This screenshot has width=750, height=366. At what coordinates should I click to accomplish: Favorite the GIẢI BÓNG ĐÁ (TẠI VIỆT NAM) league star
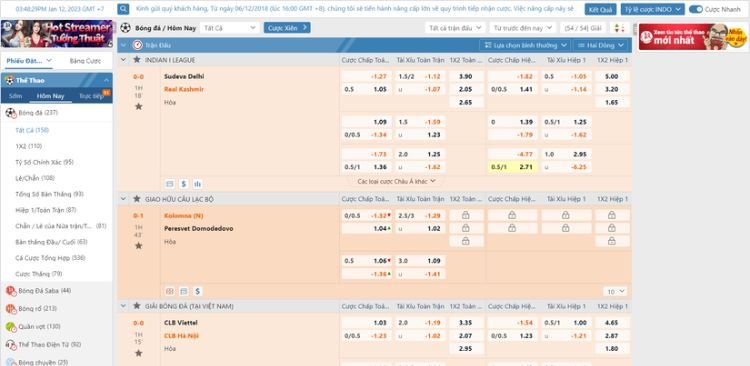pos(137,306)
